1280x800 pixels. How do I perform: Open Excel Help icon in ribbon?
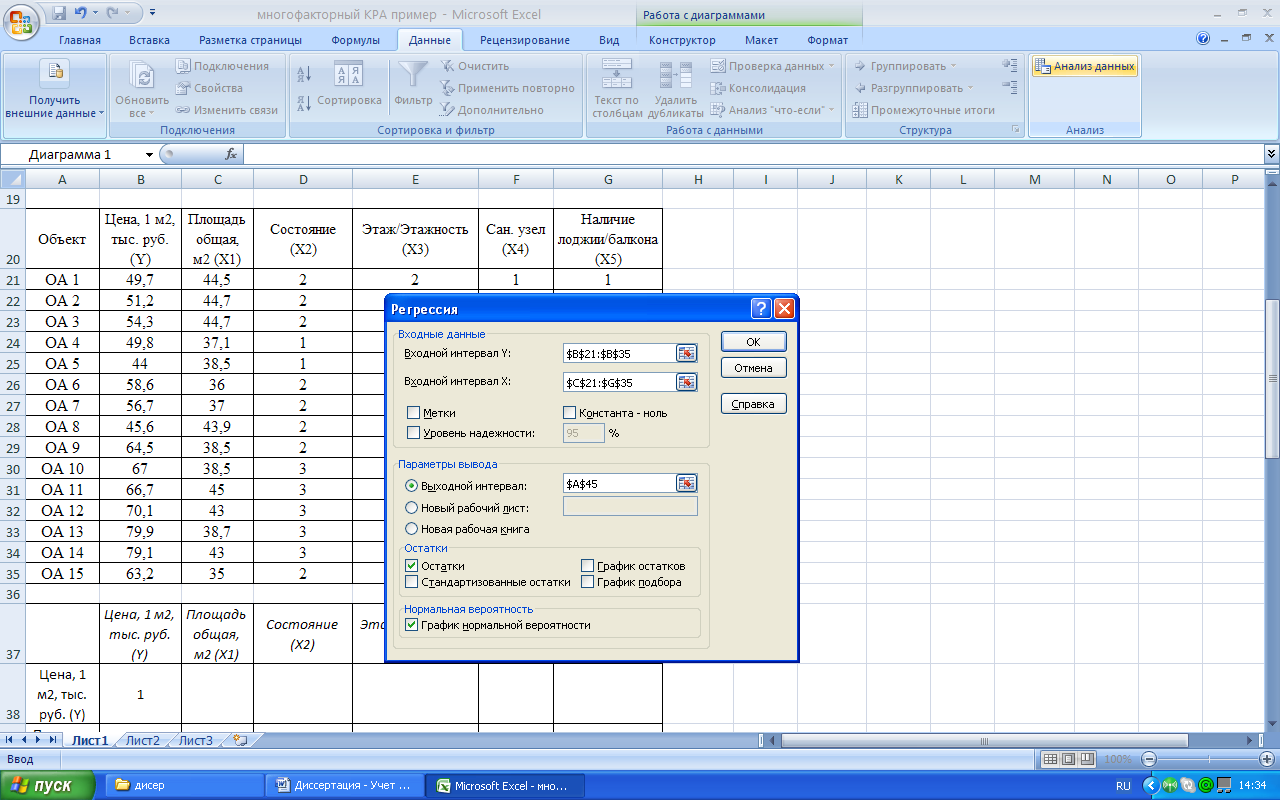coord(1203,39)
